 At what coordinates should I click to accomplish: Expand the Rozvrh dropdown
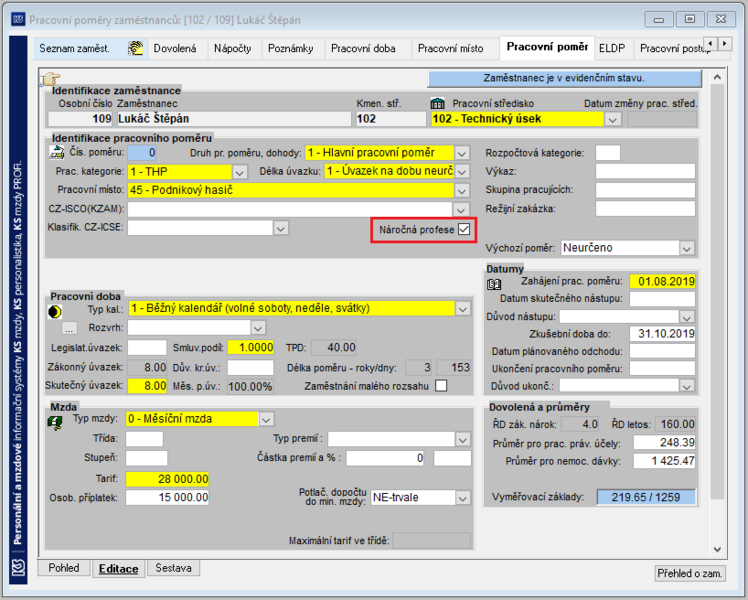258,328
